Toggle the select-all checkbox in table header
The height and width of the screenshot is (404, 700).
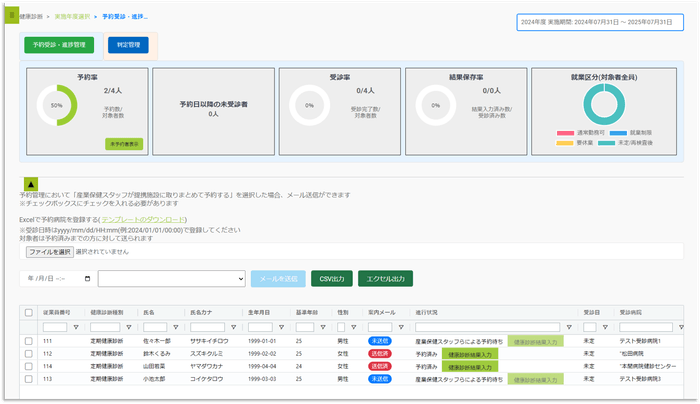[28, 313]
